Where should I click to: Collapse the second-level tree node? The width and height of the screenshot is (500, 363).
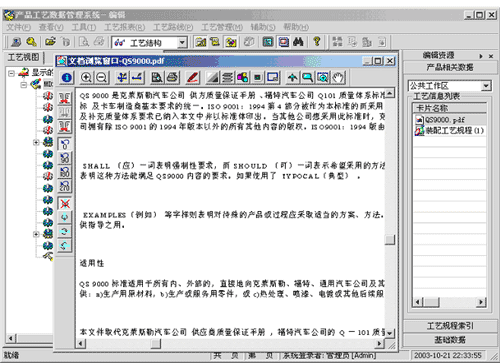24,85
